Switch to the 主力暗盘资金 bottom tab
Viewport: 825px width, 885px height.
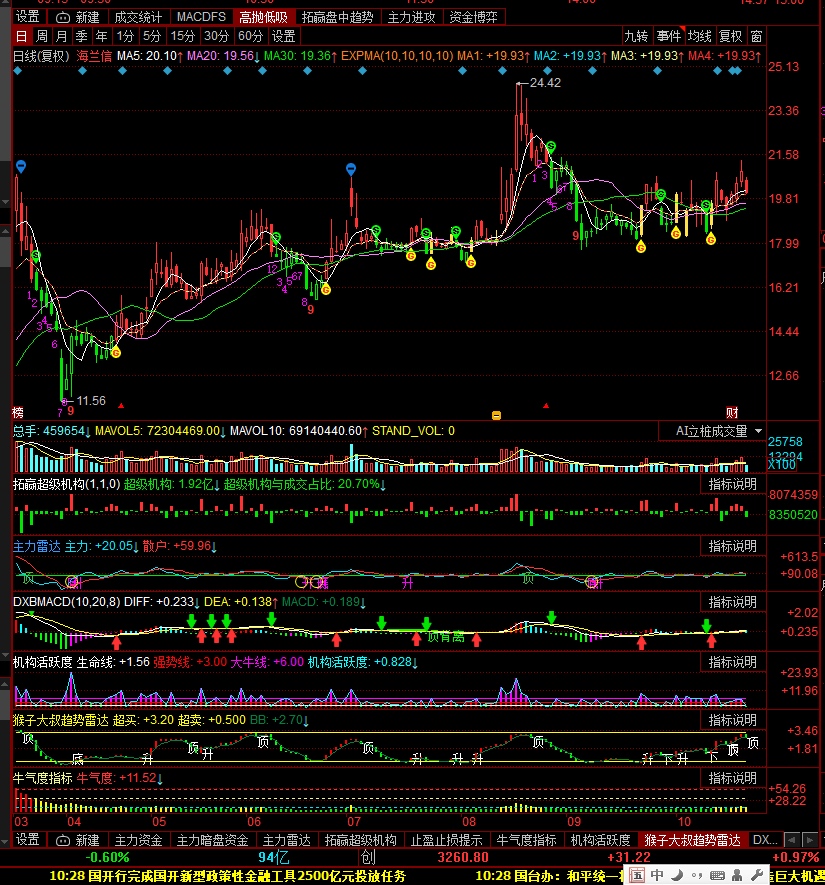coord(213,840)
